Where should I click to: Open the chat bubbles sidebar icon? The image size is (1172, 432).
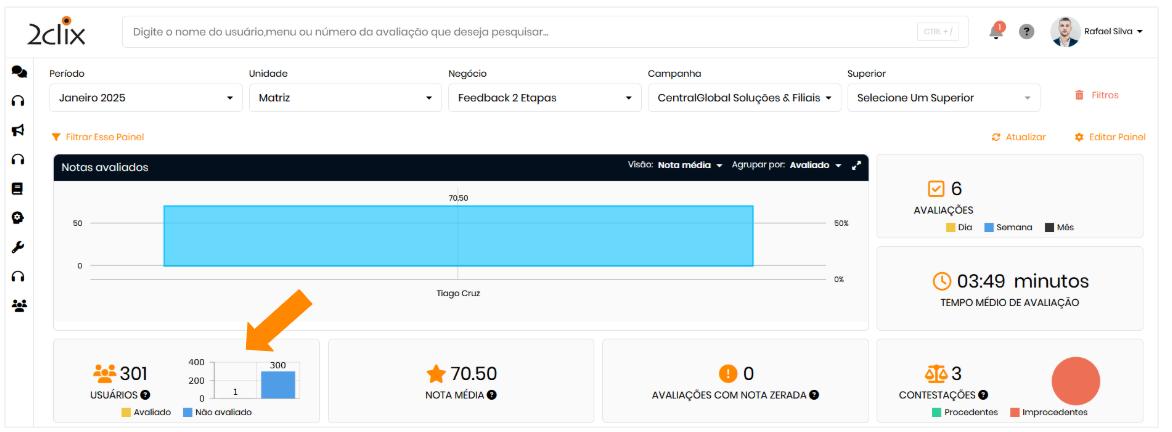point(18,72)
